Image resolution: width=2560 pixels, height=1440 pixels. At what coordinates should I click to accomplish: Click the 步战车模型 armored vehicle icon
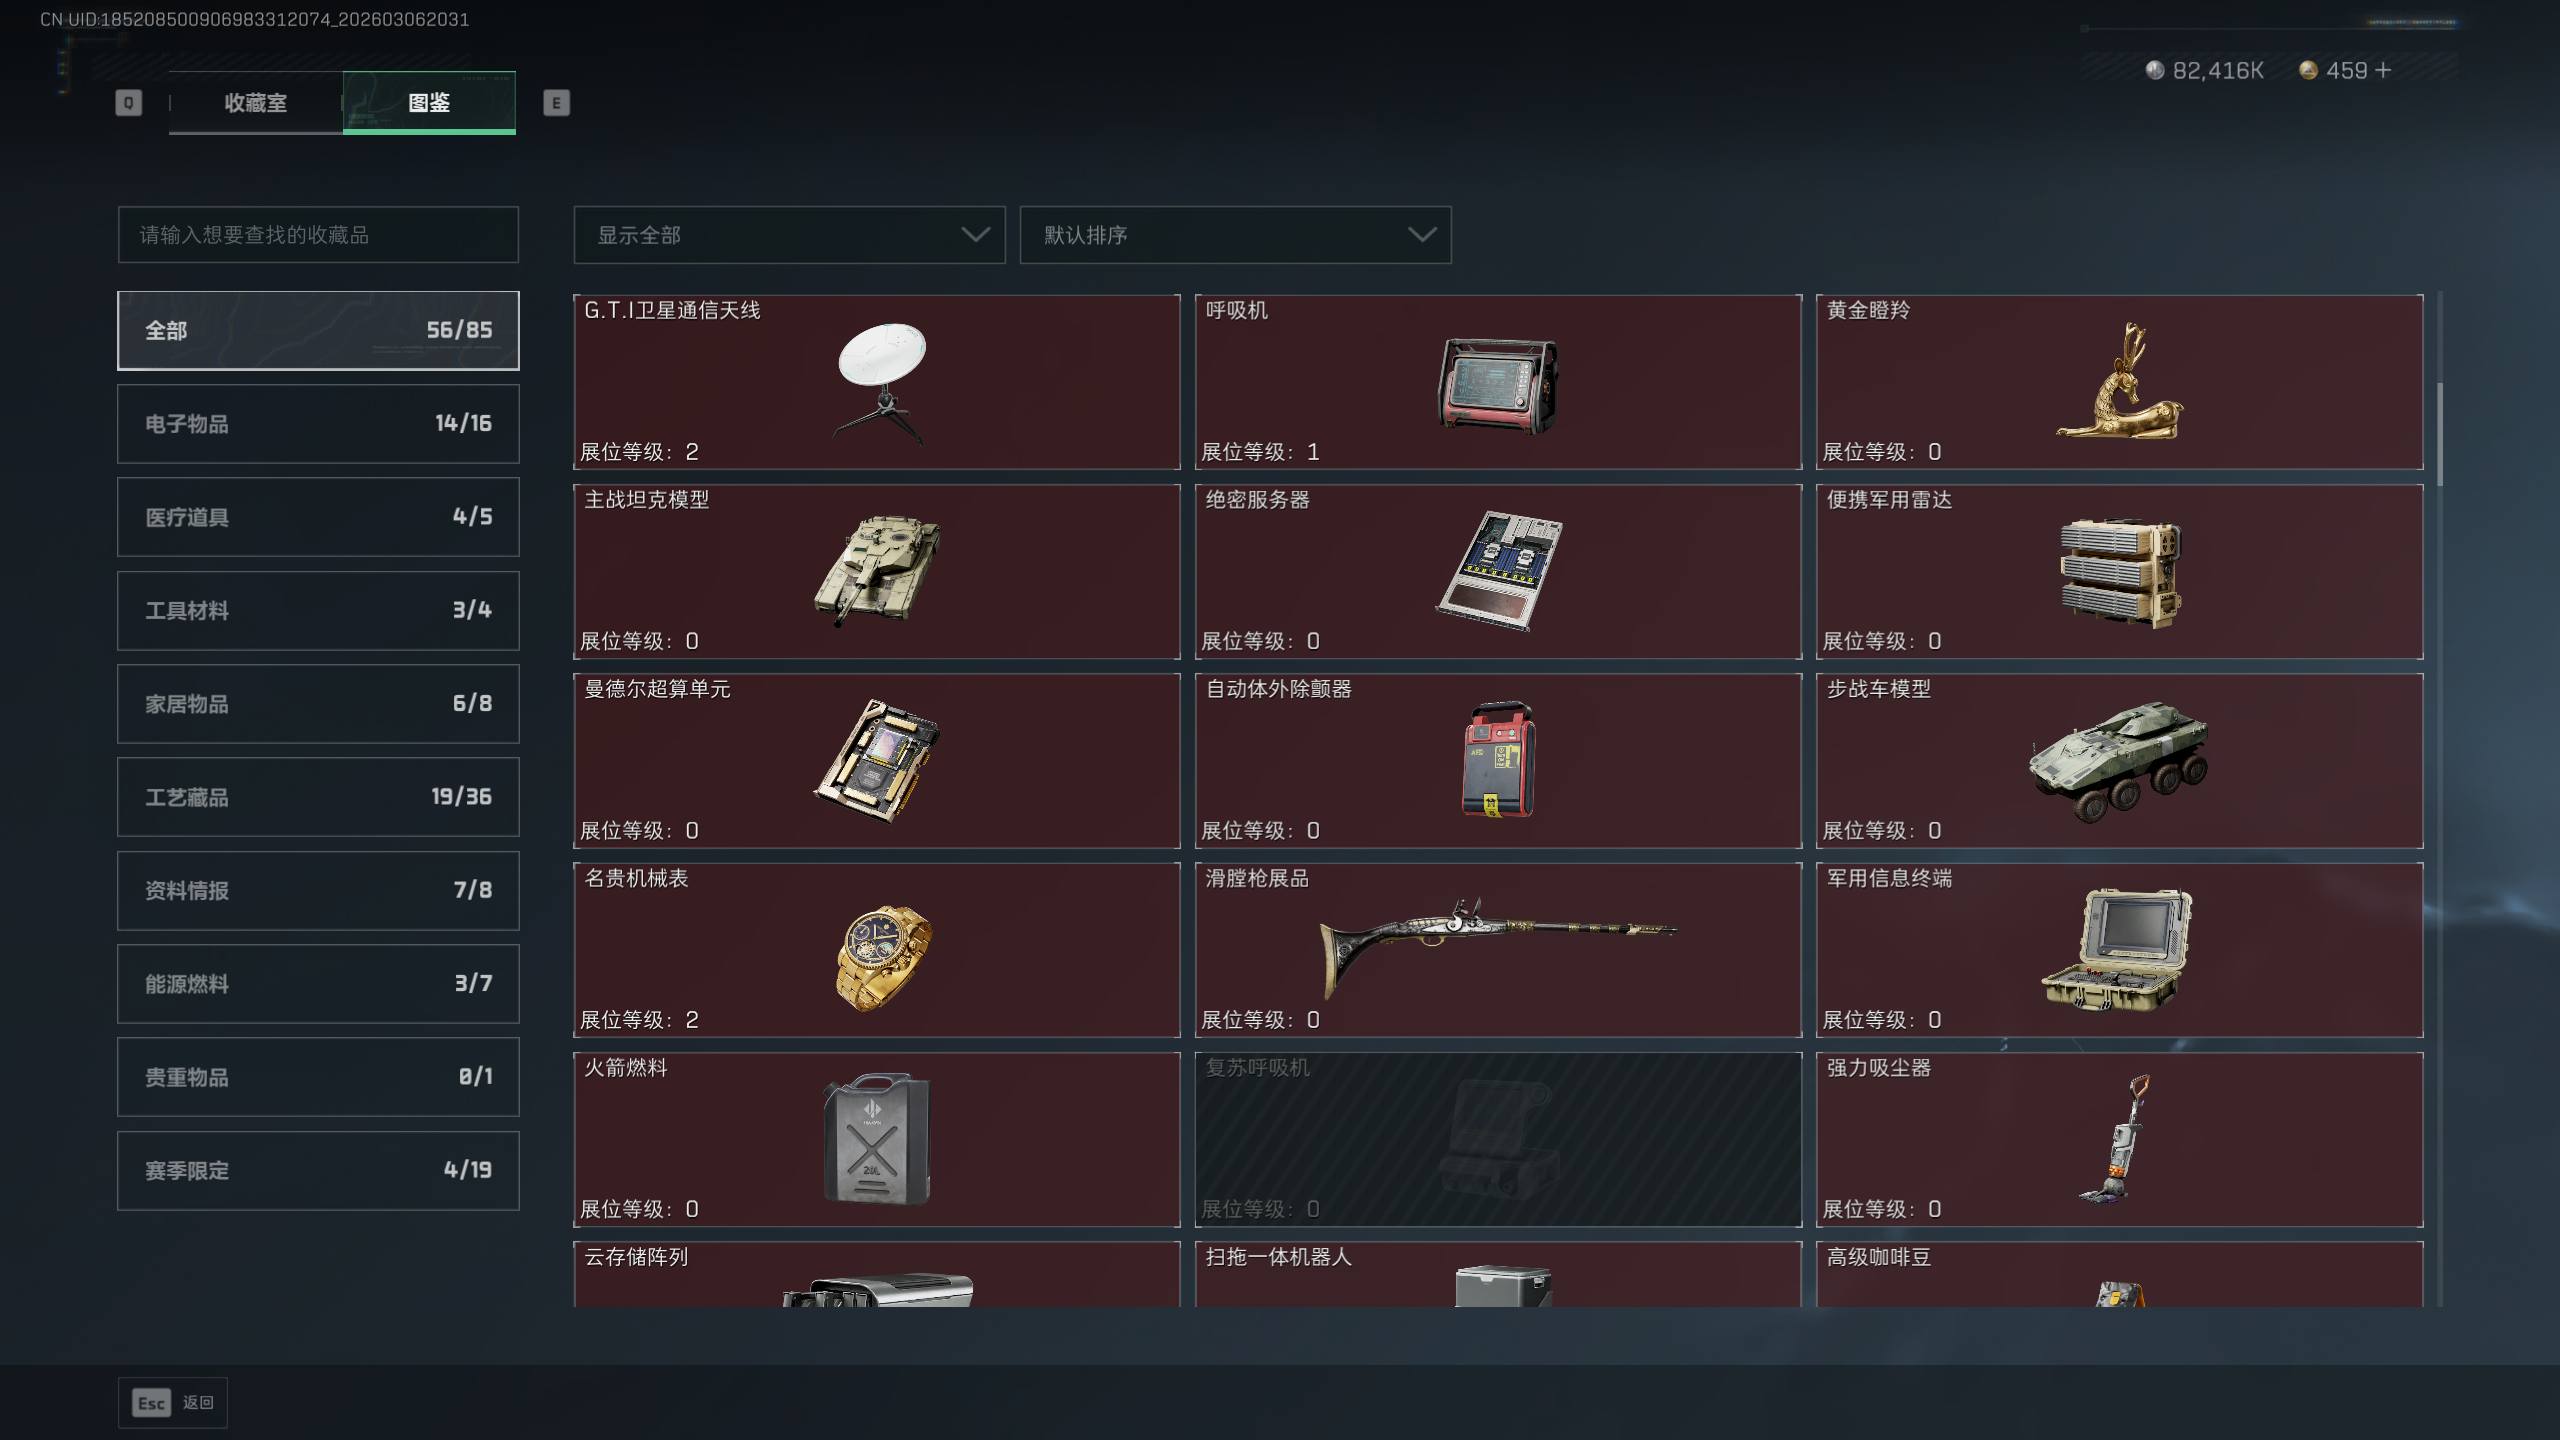[x=2118, y=760]
